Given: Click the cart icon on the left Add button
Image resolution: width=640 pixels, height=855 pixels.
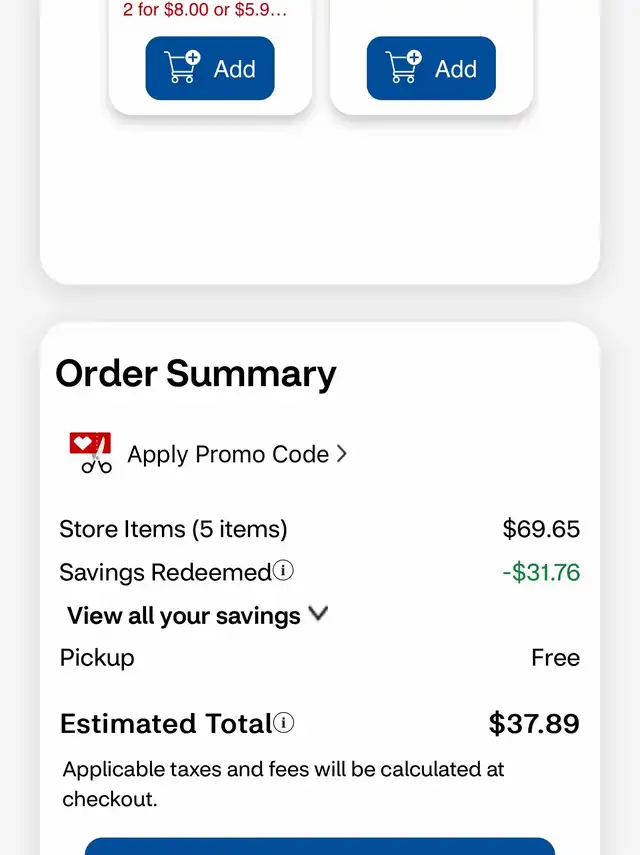Looking at the screenshot, I should tap(182, 67).
